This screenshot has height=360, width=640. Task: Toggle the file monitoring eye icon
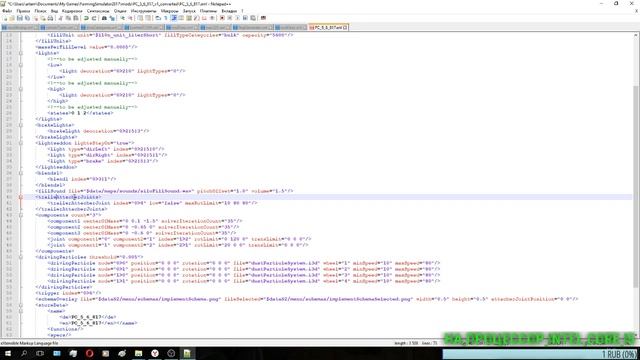coord(212,18)
